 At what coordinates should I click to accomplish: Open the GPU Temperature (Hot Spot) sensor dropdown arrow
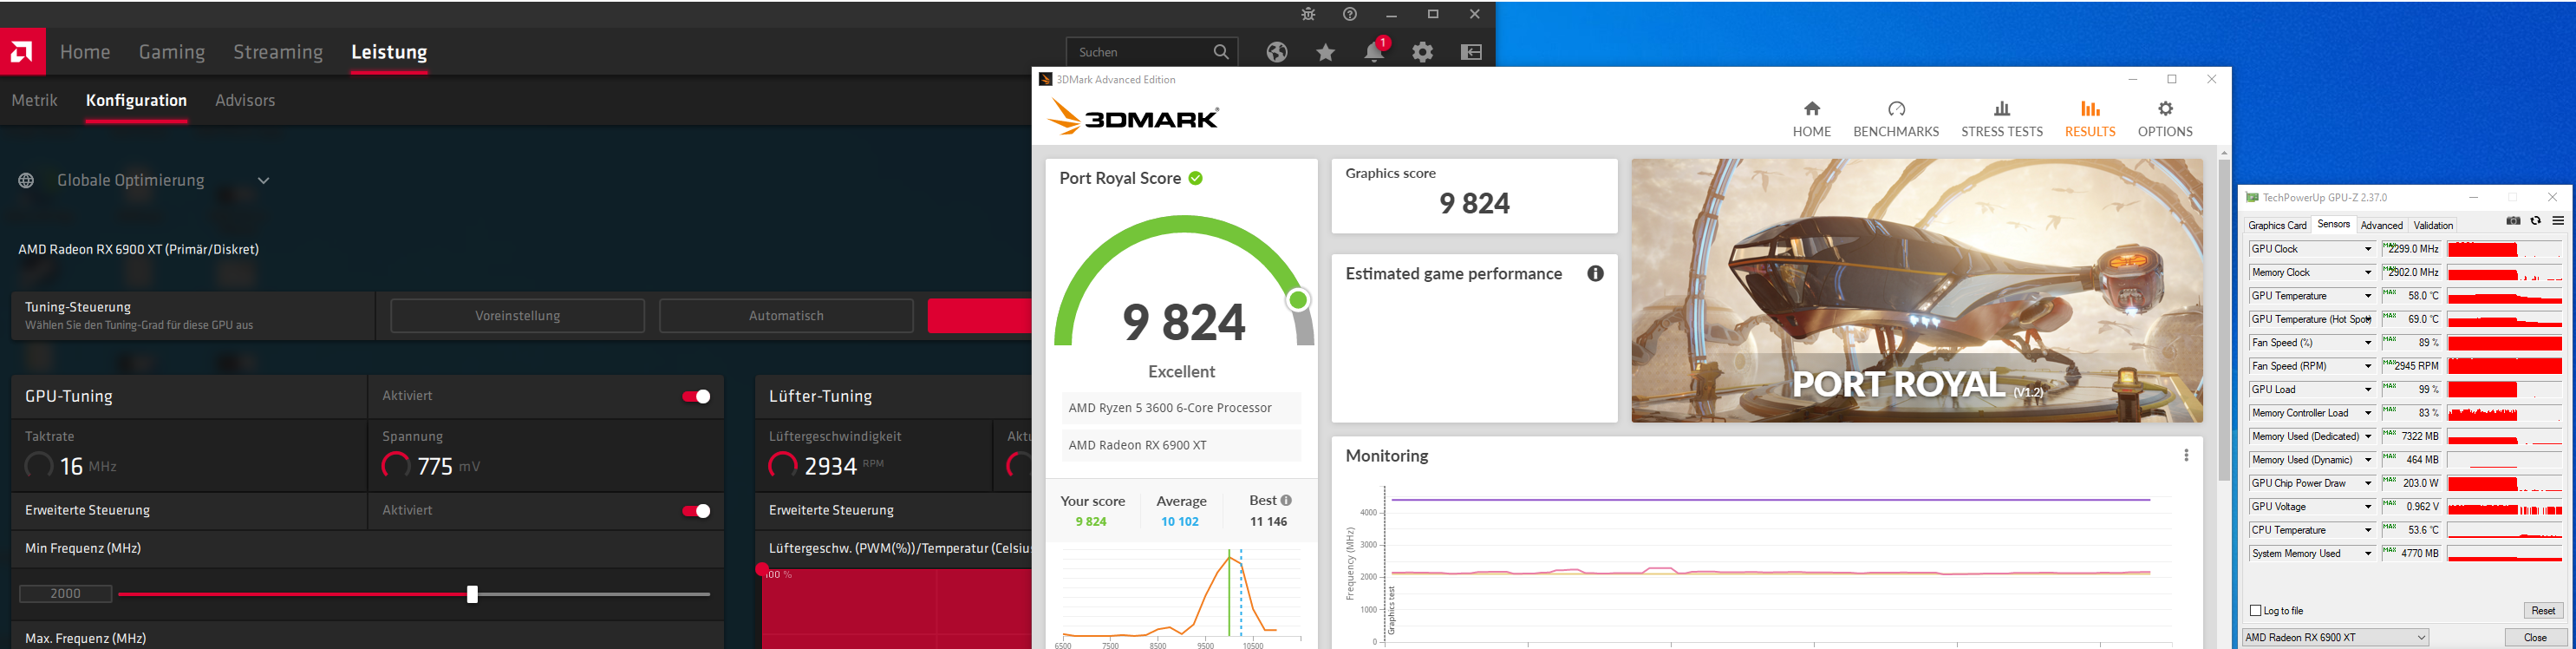click(2368, 320)
